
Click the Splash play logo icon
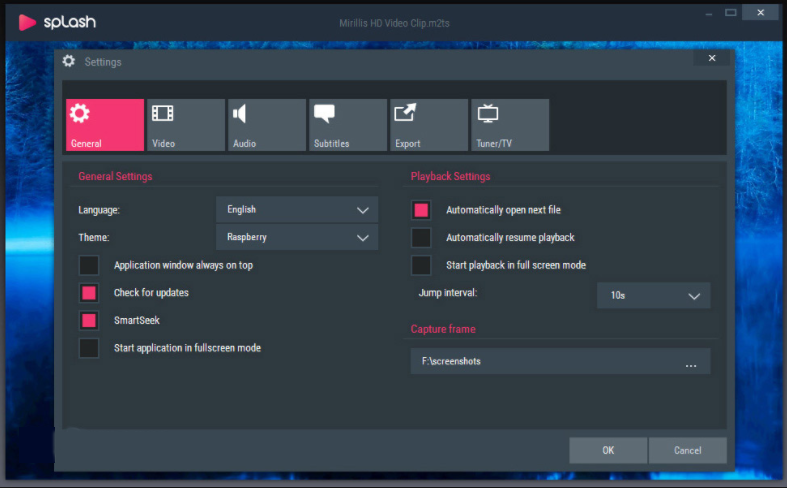click(x=27, y=22)
